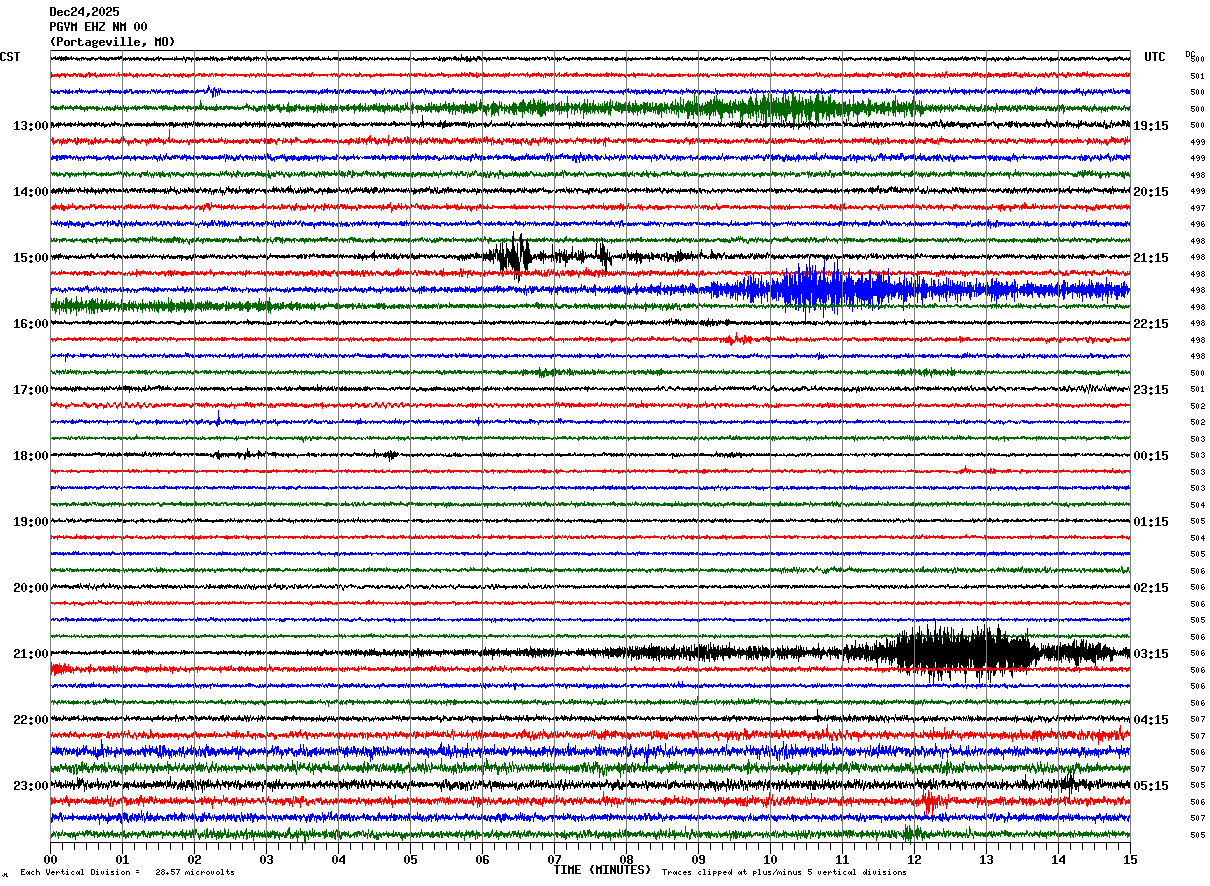
Task: Select the 14:00 CST time label
Action: 30,192
